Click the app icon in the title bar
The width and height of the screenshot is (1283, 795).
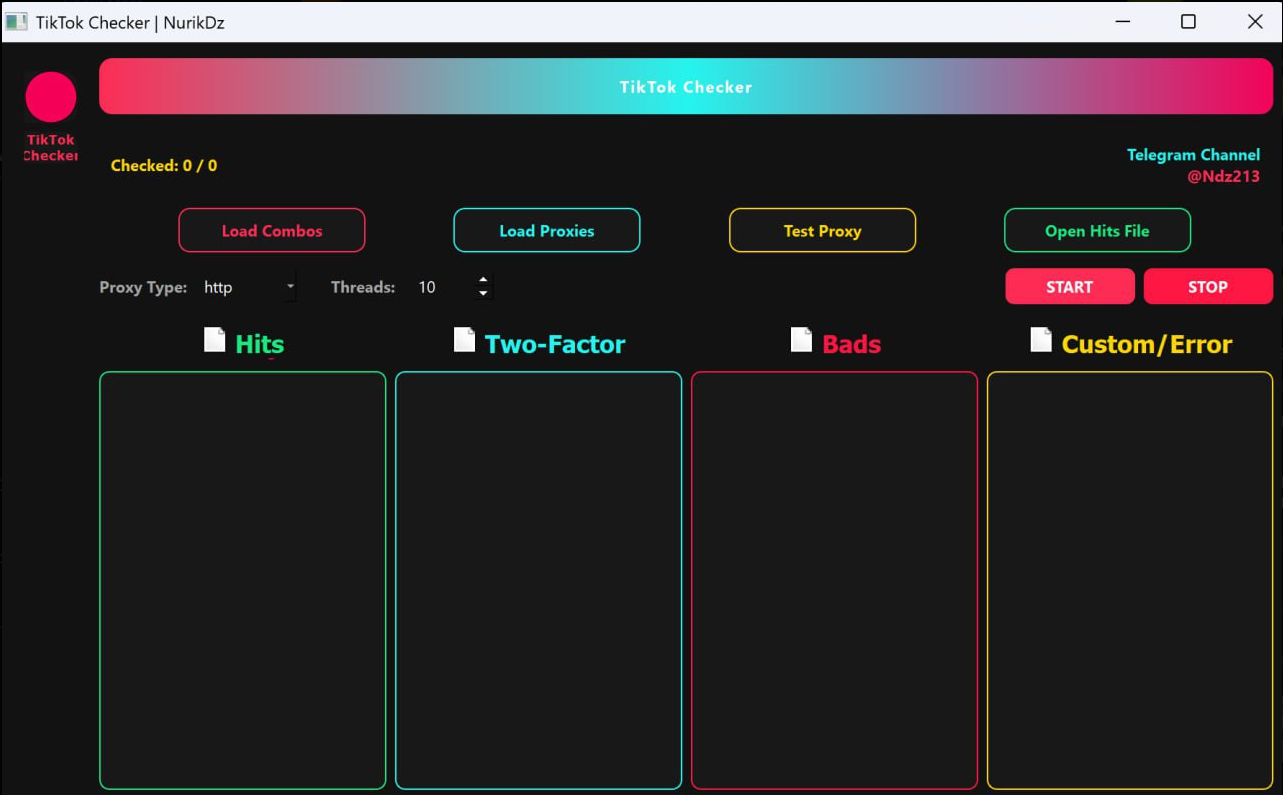[16, 21]
